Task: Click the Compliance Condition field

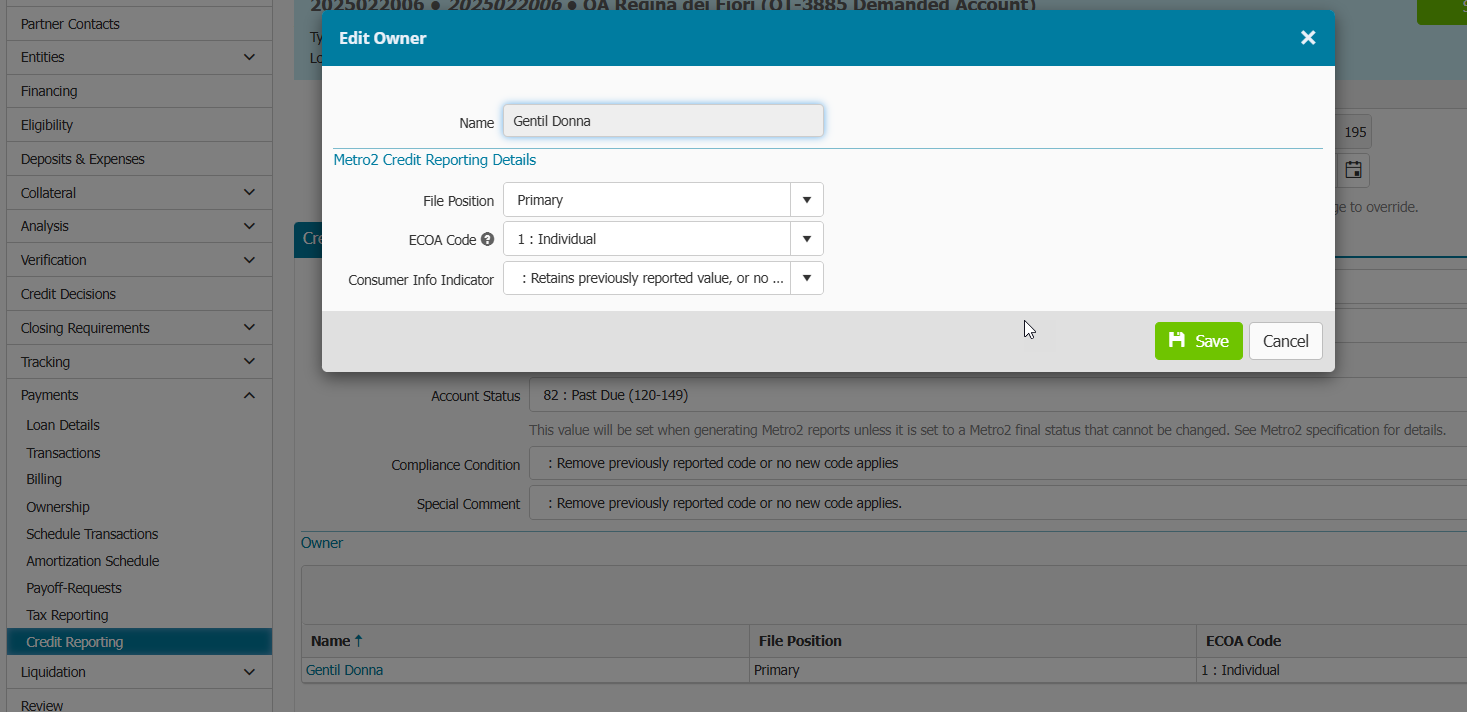Action: (x=997, y=464)
